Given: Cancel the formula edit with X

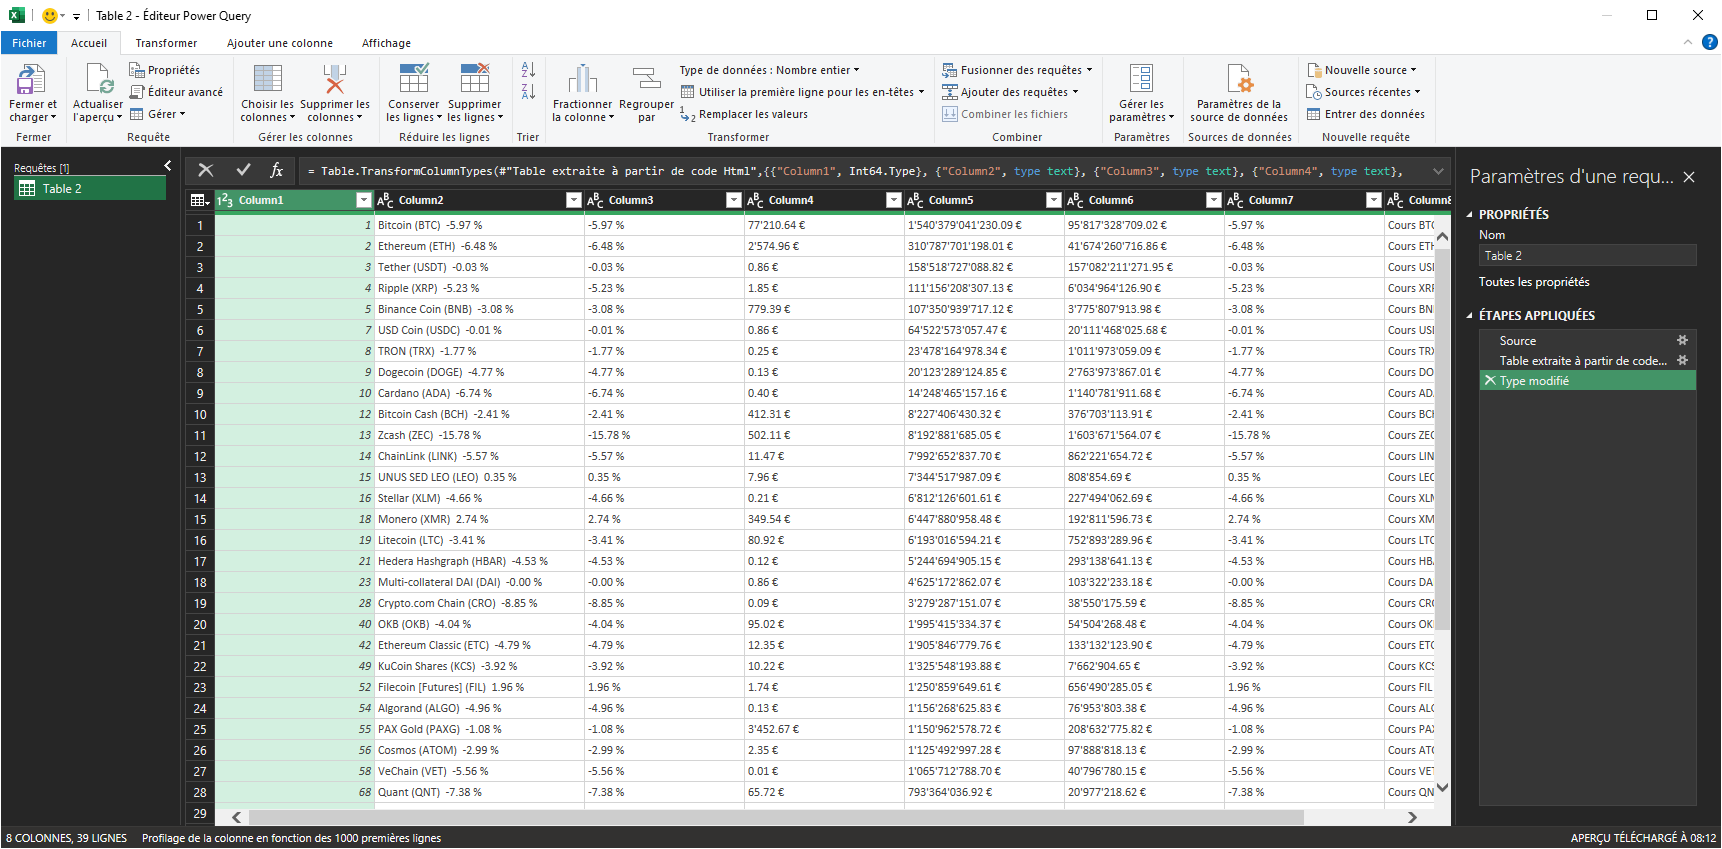Looking at the screenshot, I should (206, 170).
